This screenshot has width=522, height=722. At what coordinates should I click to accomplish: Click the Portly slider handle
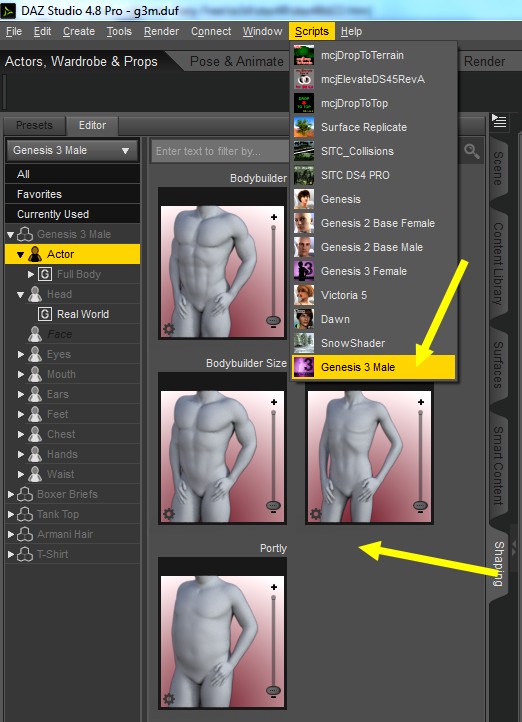click(x=273, y=690)
